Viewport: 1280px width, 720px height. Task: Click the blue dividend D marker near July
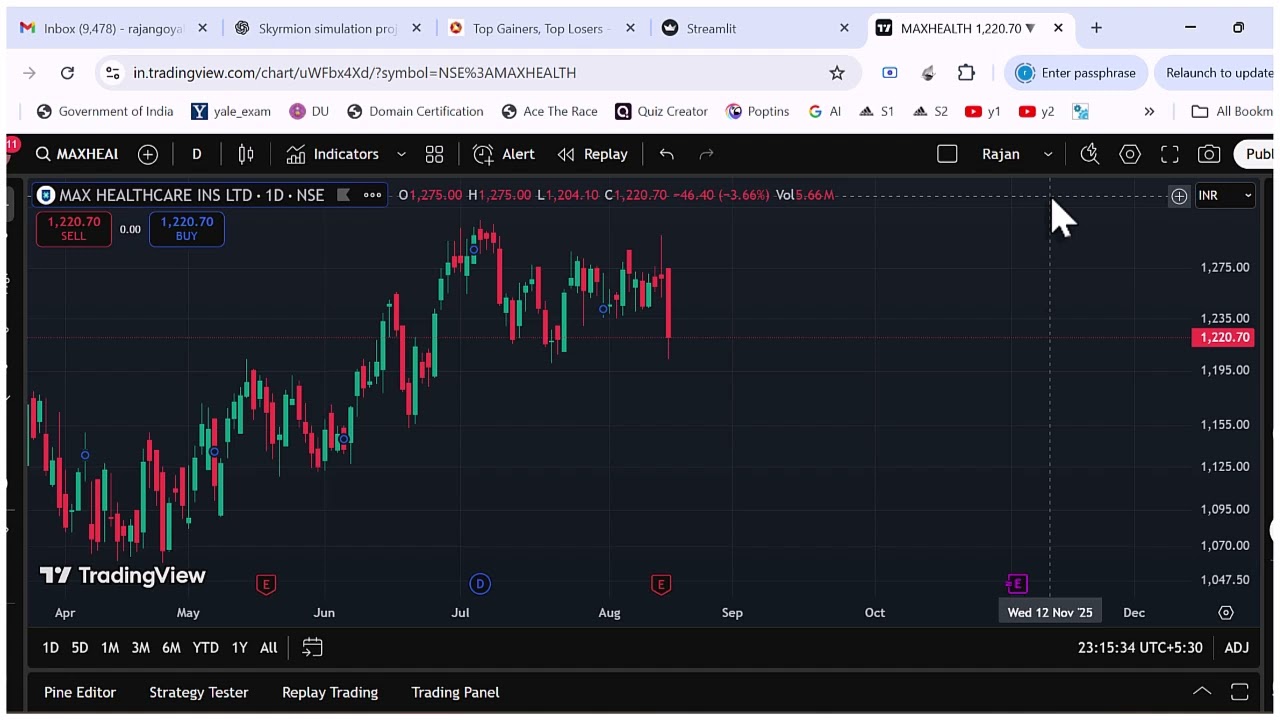[x=480, y=584]
